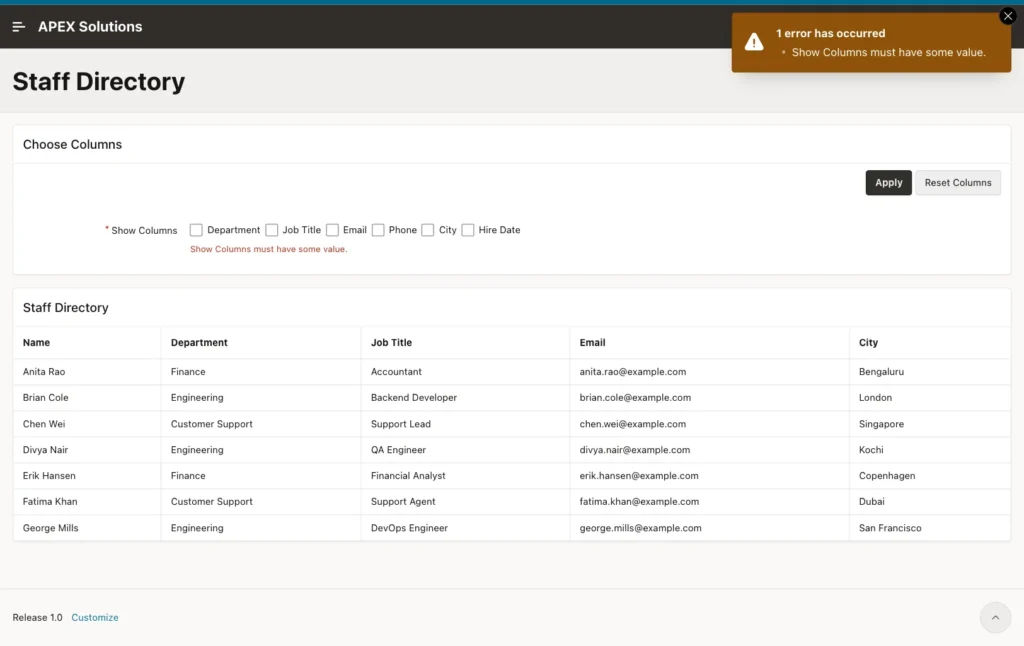
Task: Click the San Francisco city cell
Action: tap(929, 528)
